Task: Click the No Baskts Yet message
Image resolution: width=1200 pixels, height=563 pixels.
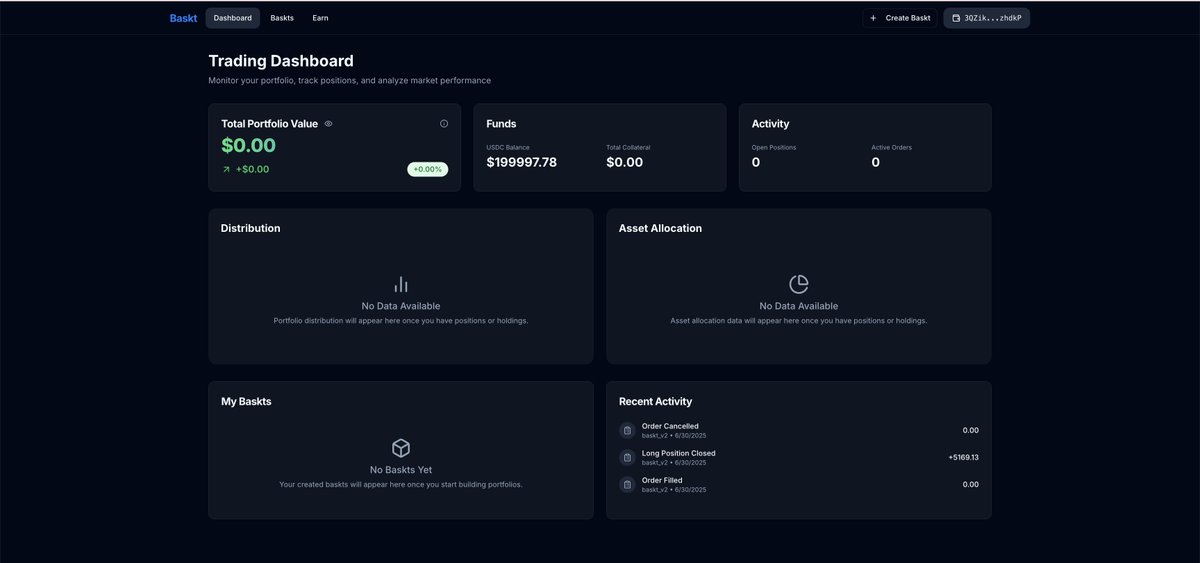Action: pyautogui.click(x=401, y=470)
